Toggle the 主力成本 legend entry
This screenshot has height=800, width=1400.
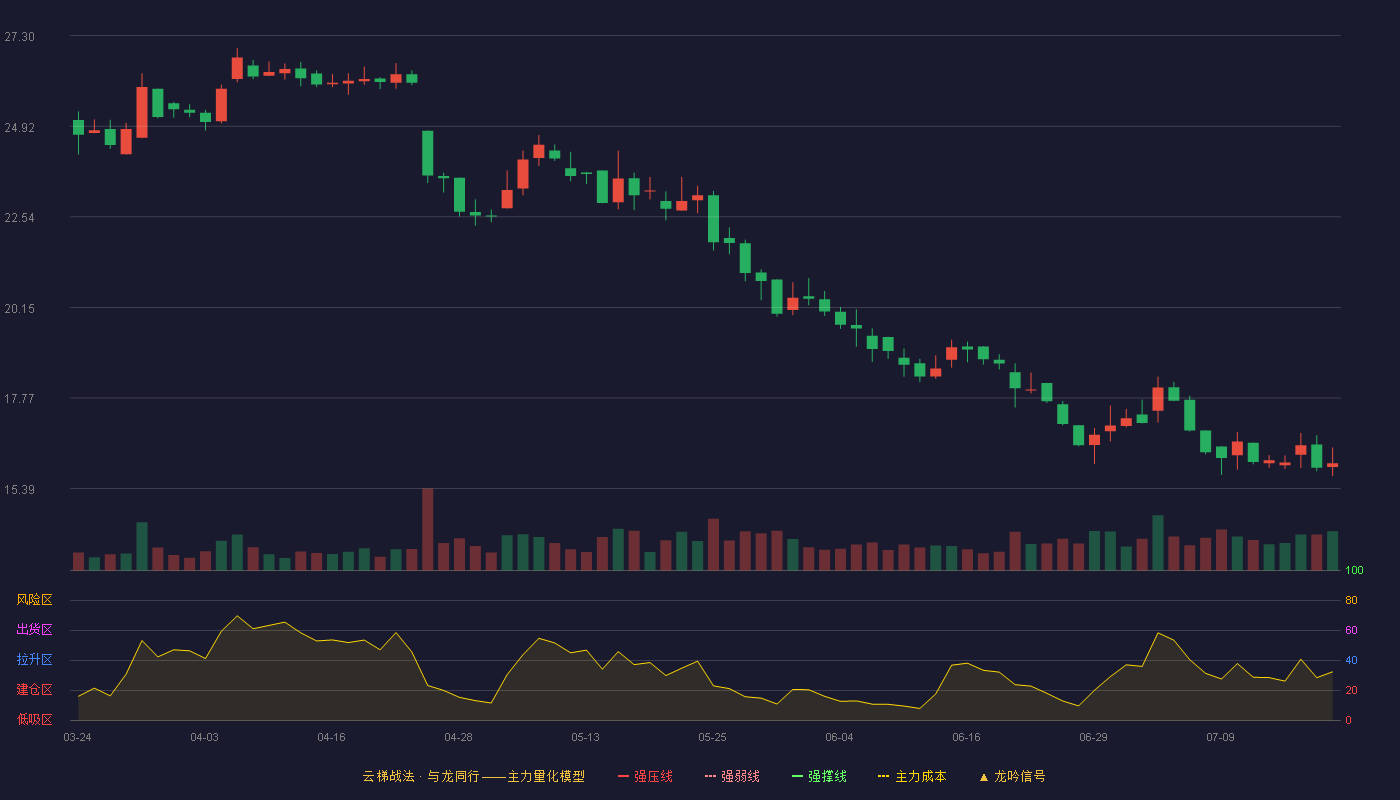pos(912,776)
